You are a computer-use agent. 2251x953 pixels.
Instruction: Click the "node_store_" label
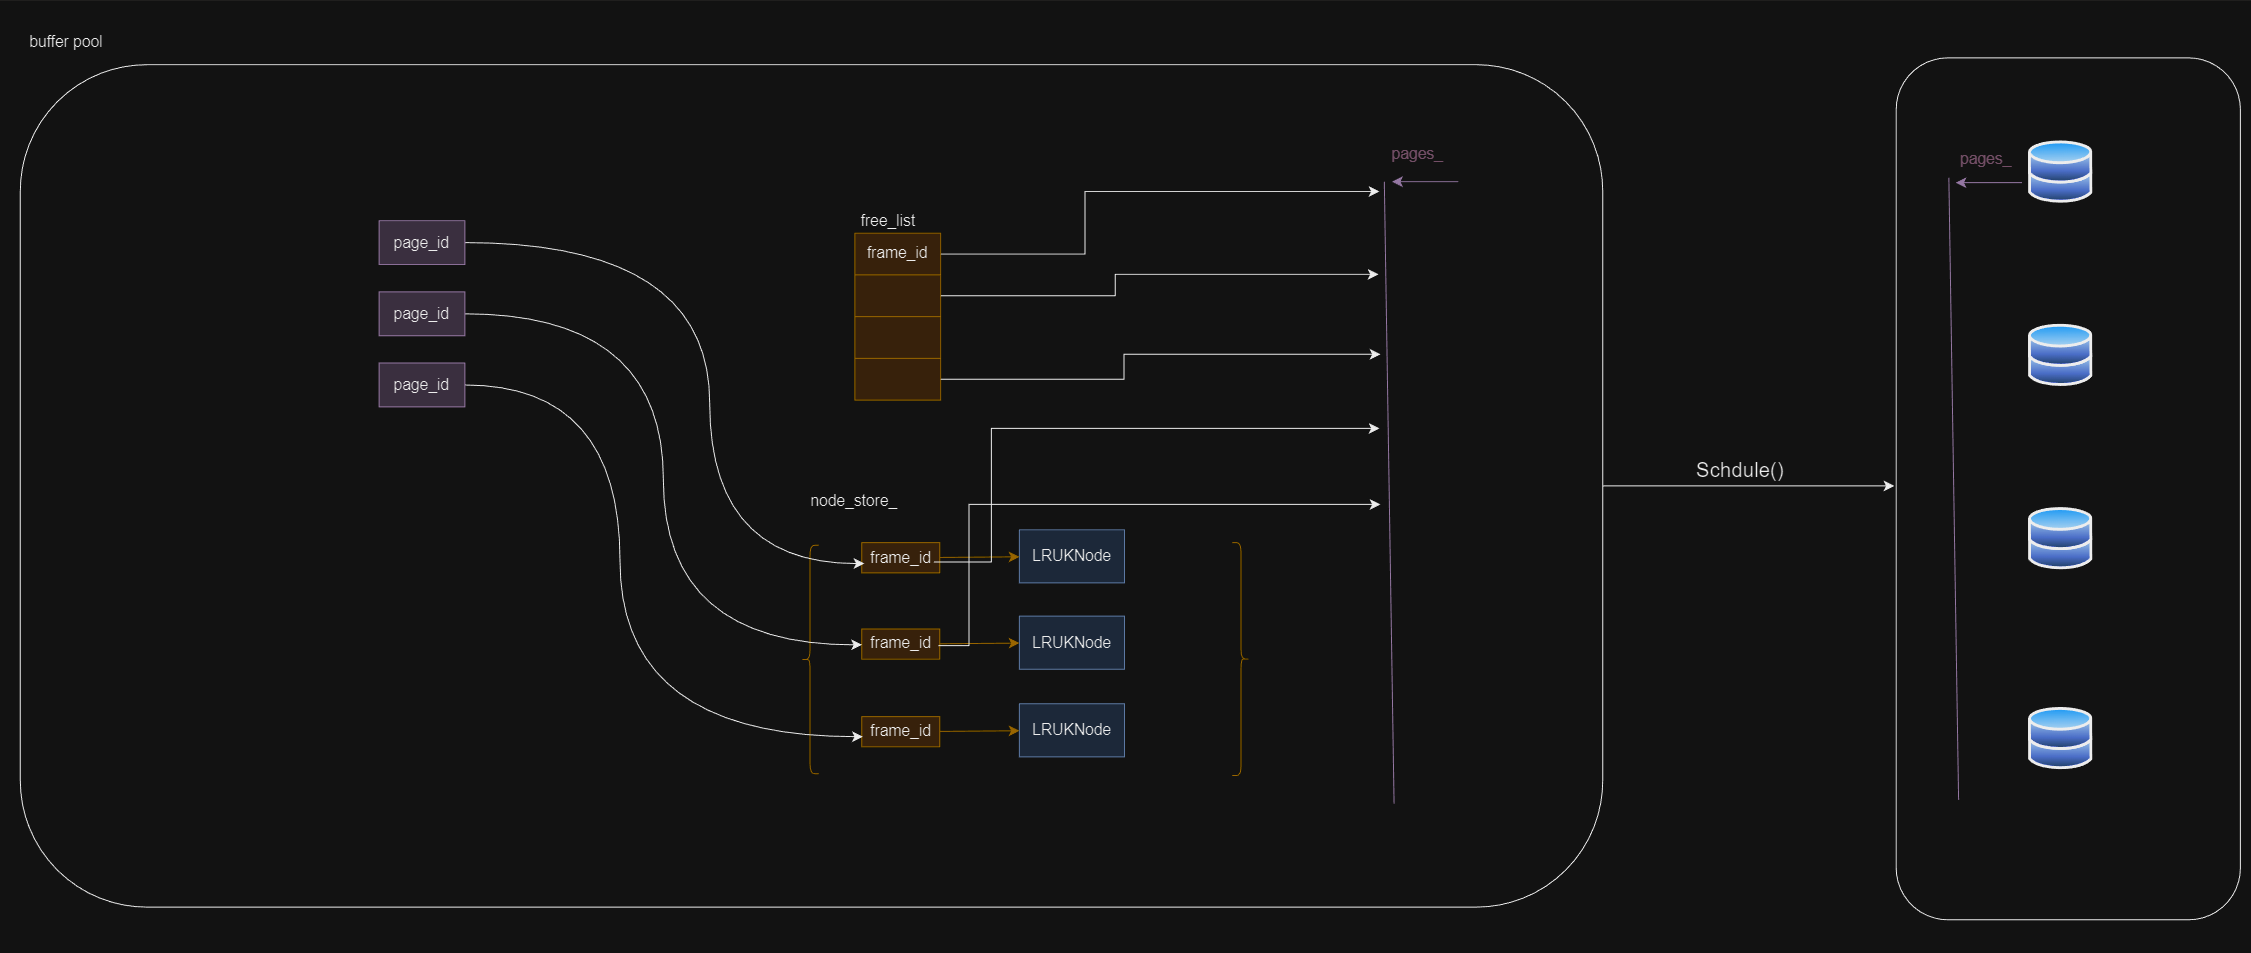point(853,500)
